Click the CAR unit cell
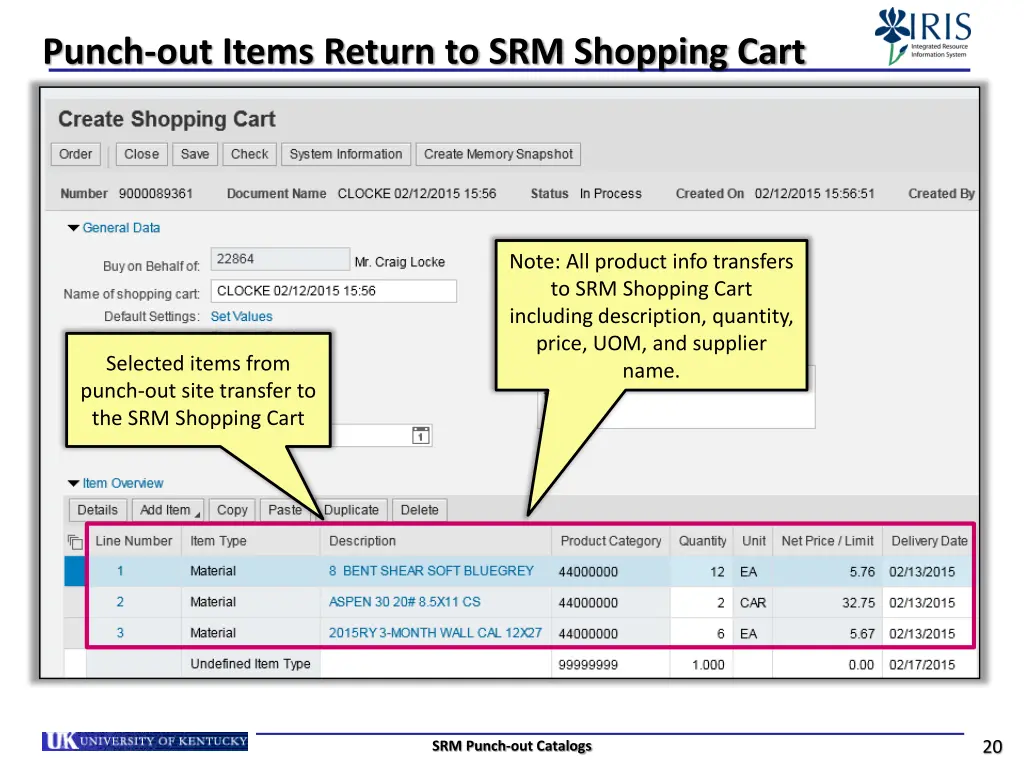 [x=752, y=603]
